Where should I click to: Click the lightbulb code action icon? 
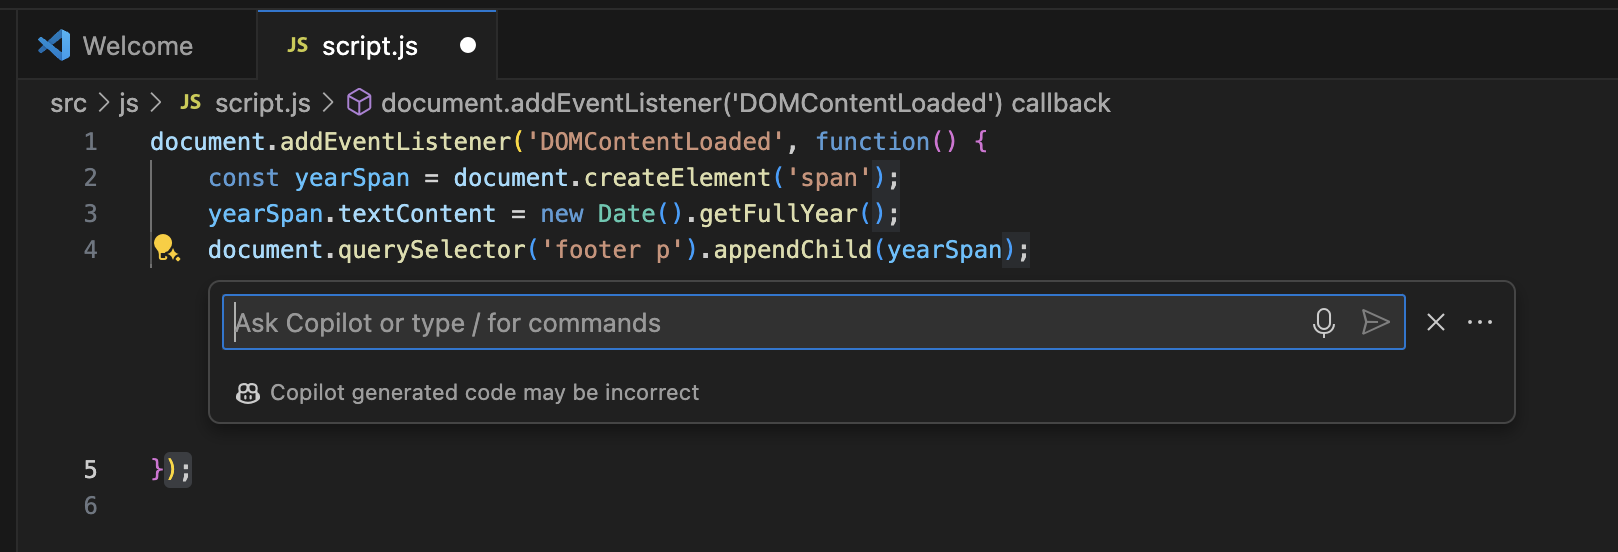(x=165, y=248)
